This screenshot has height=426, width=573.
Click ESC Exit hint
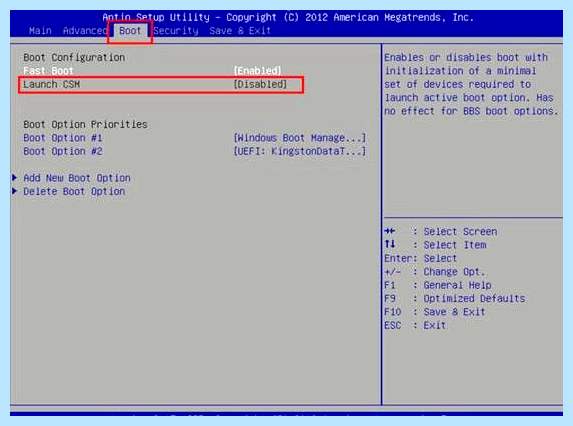click(x=415, y=325)
